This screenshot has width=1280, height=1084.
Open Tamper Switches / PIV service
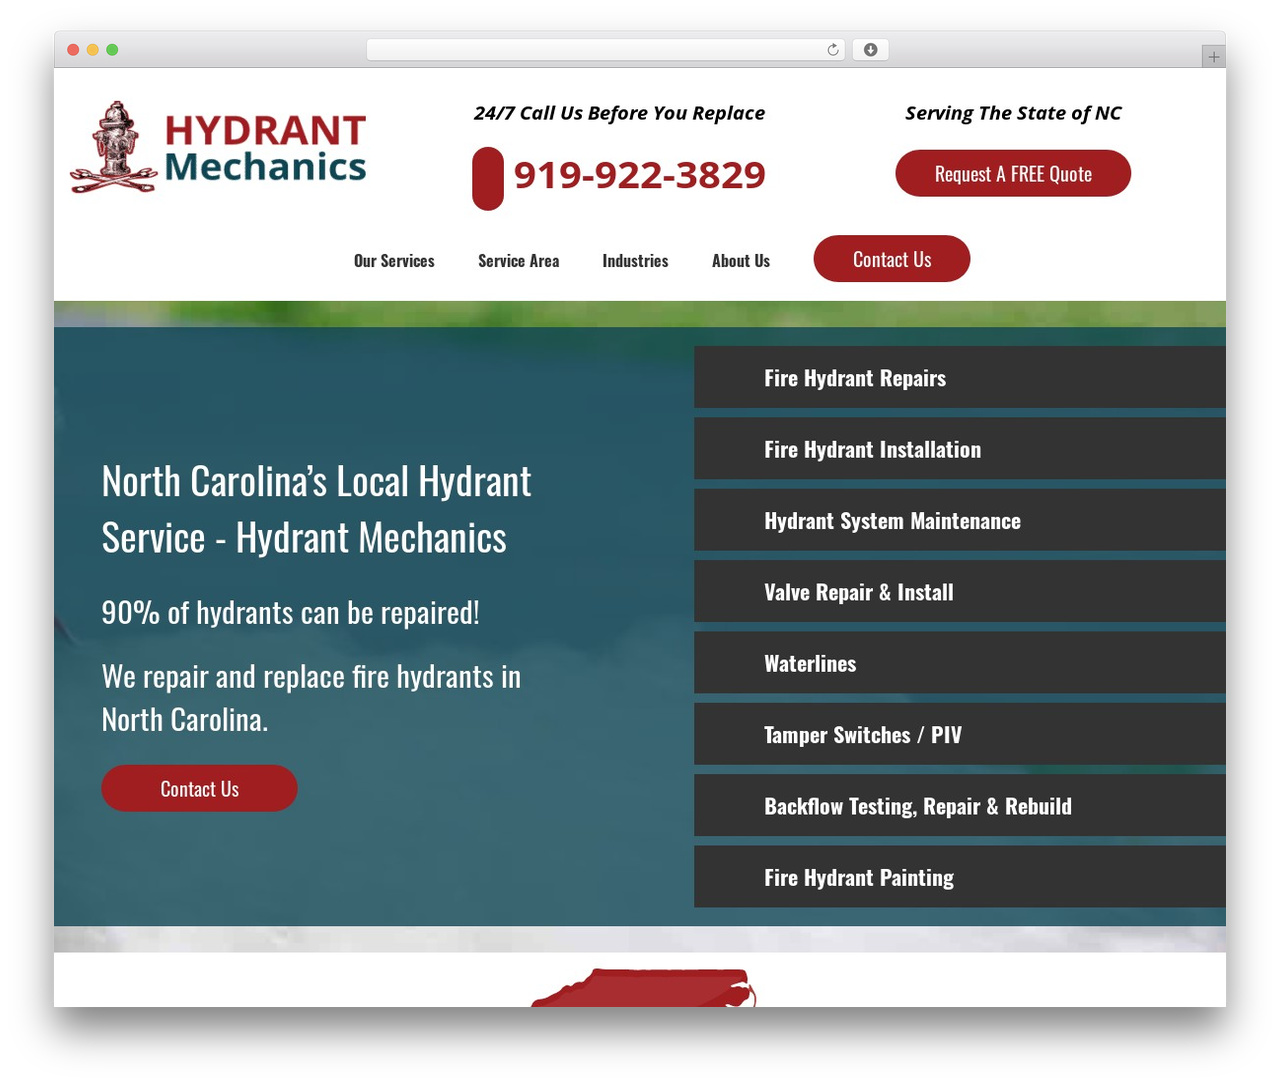point(960,735)
